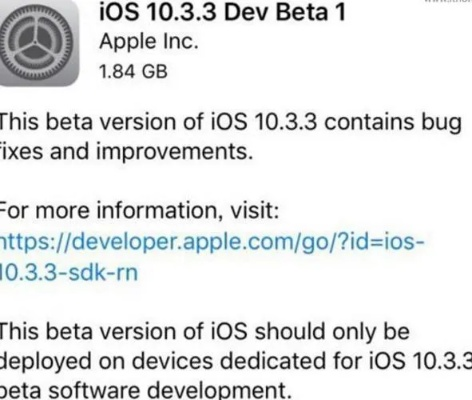This screenshot has width=472, height=400.
Task: Click the 1.84 GB download size text
Action: [x=133, y=71]
